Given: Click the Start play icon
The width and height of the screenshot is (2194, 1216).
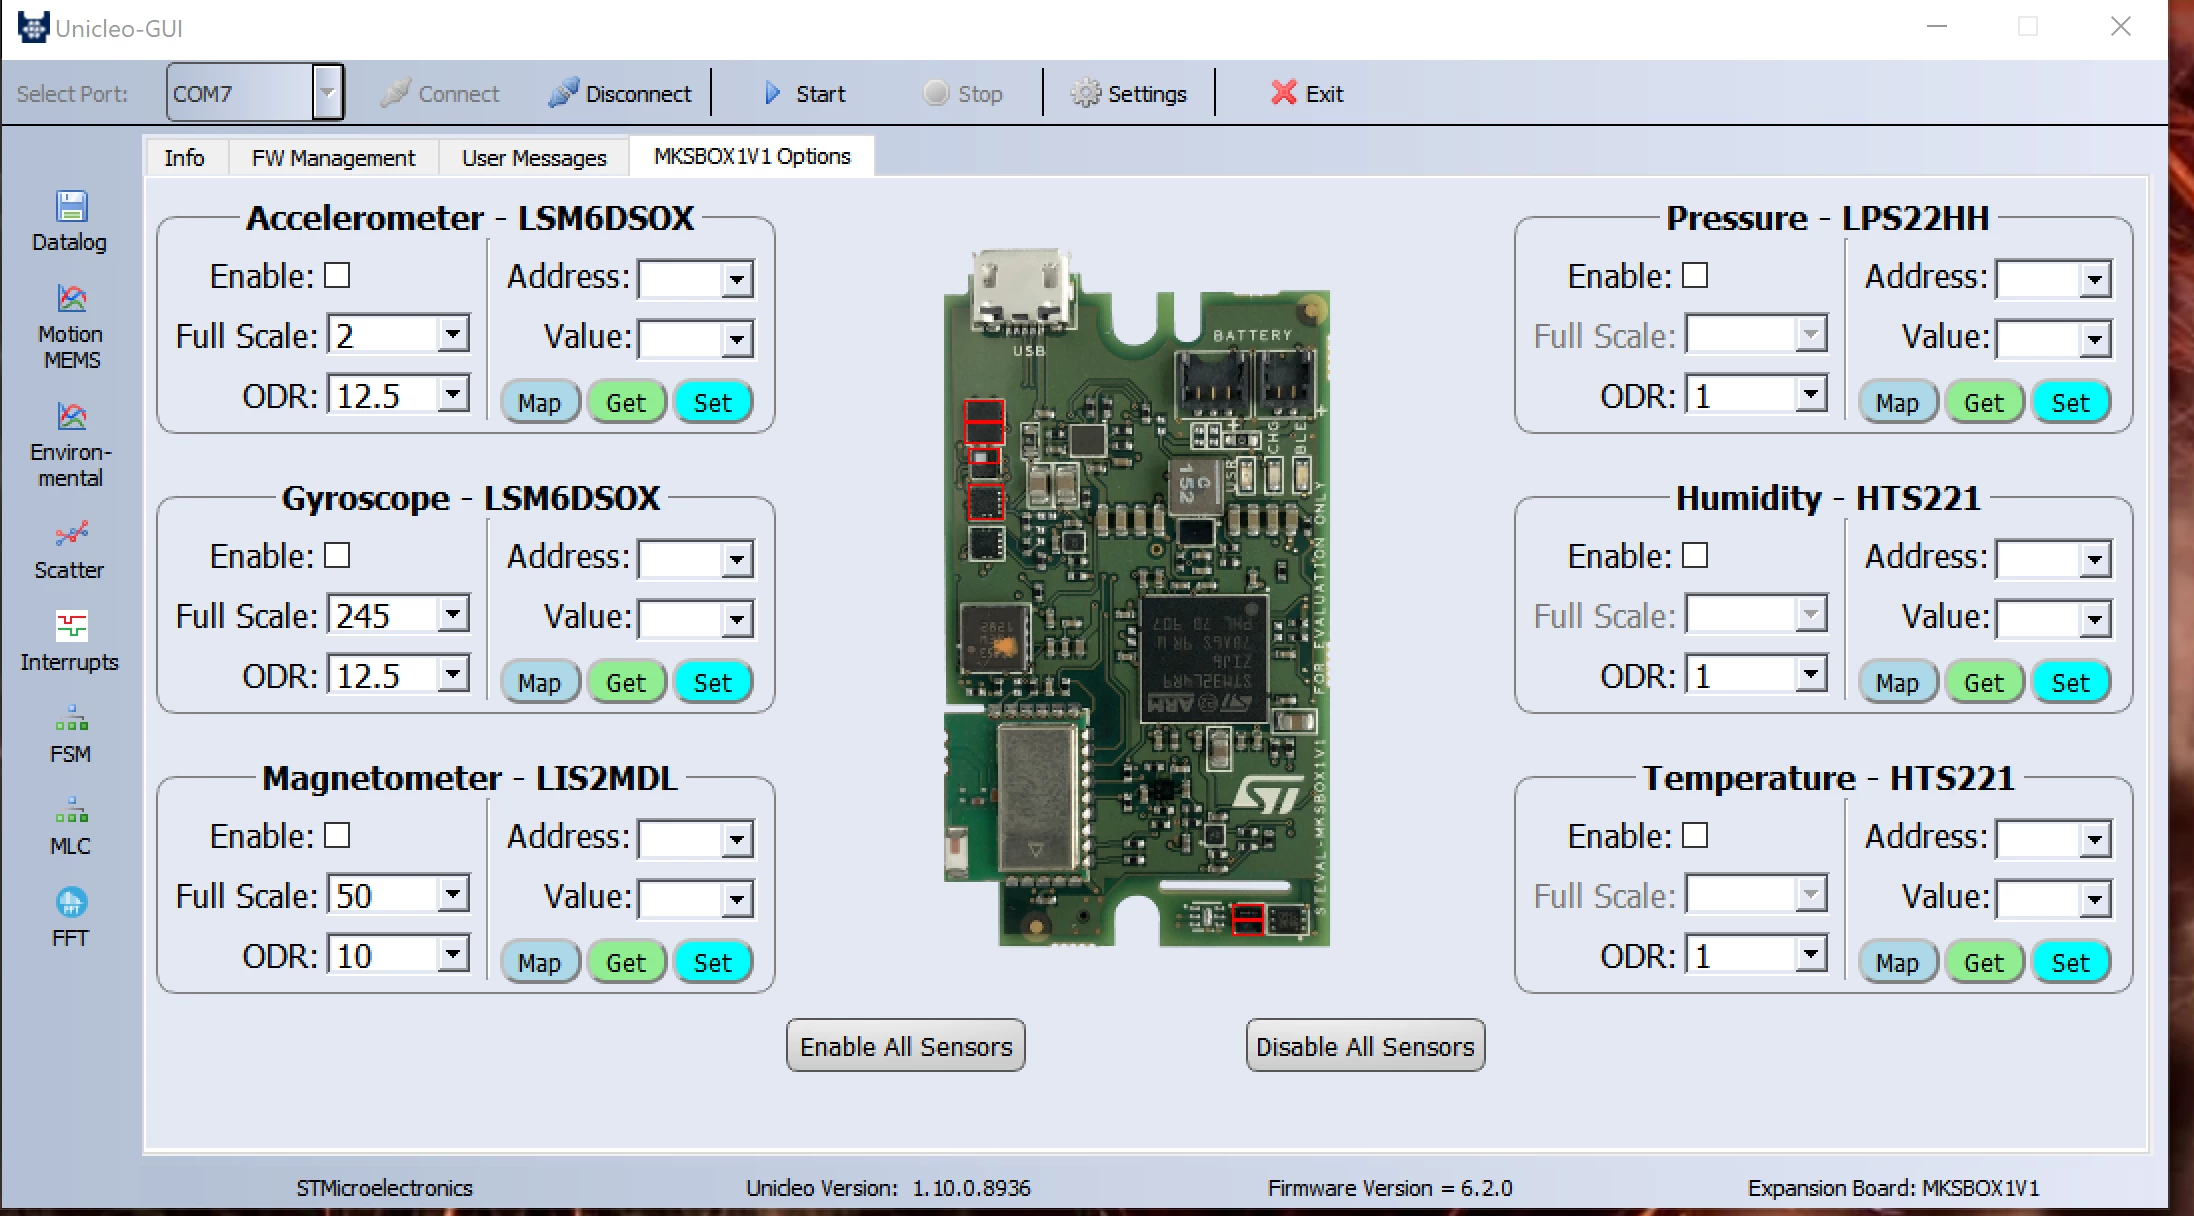Looking at the screenshot, I should tap(772, 93).
